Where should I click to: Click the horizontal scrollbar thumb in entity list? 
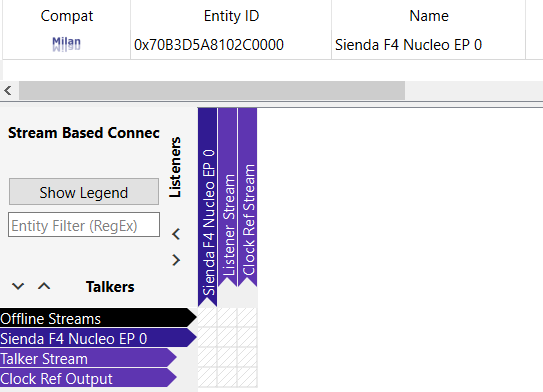212,91
